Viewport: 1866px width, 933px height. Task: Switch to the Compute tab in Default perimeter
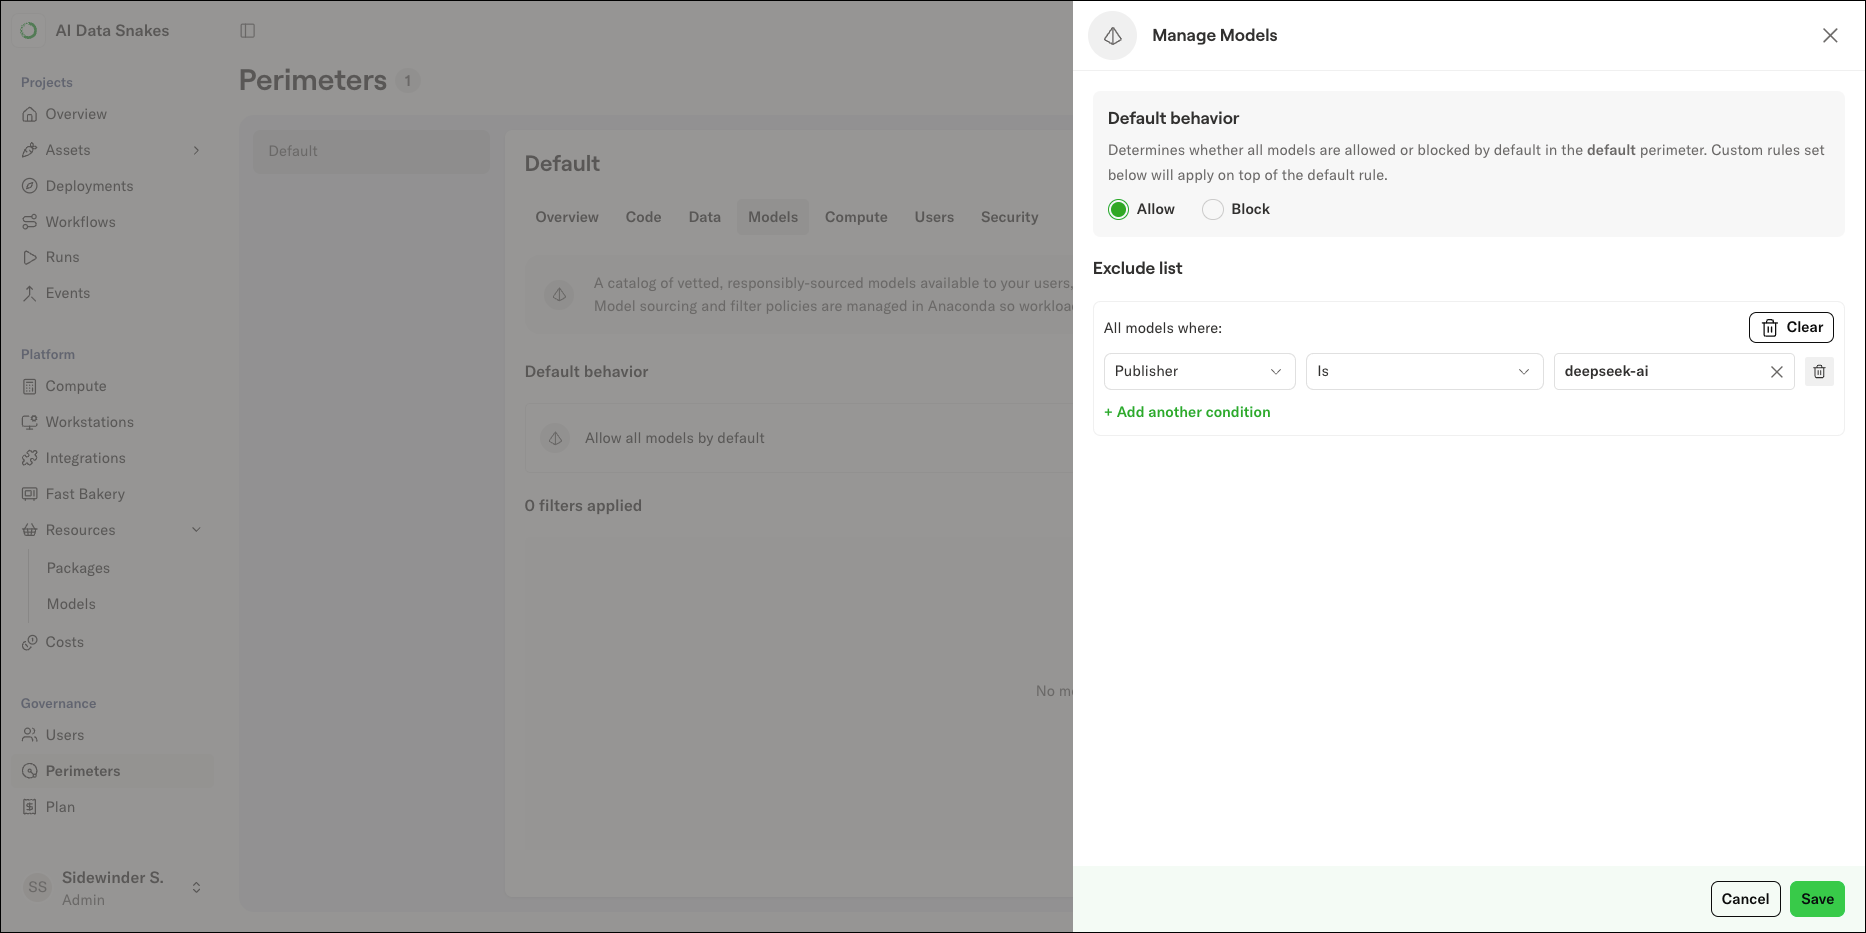click(856, 217)
